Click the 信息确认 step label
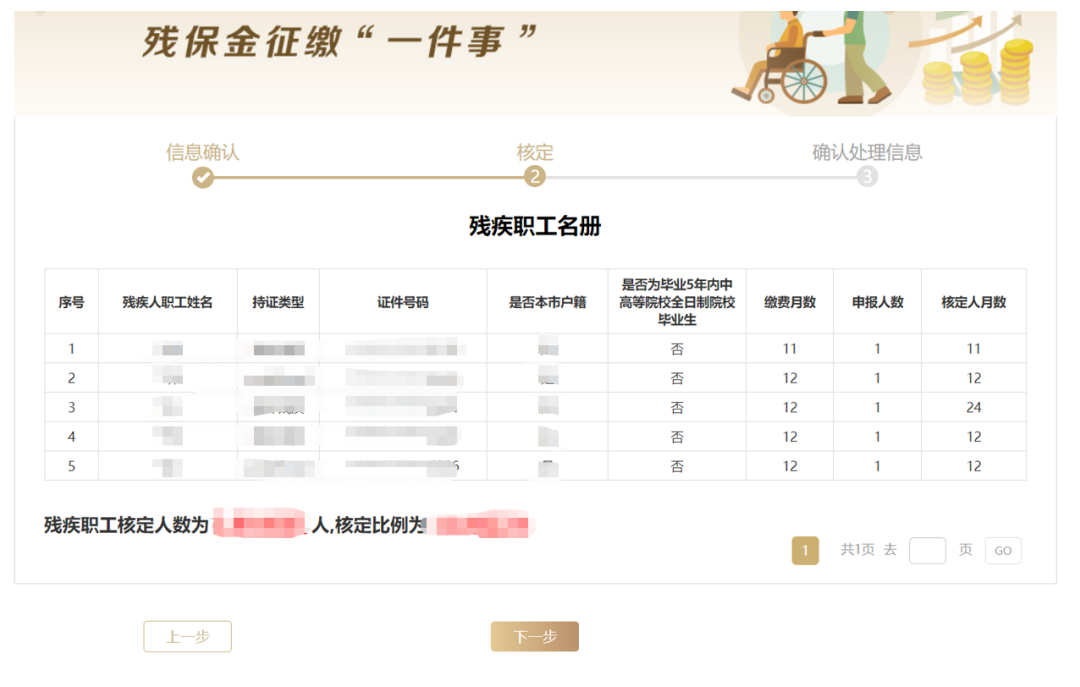Viewport: 1080px width, 687px height. (203, 152)
